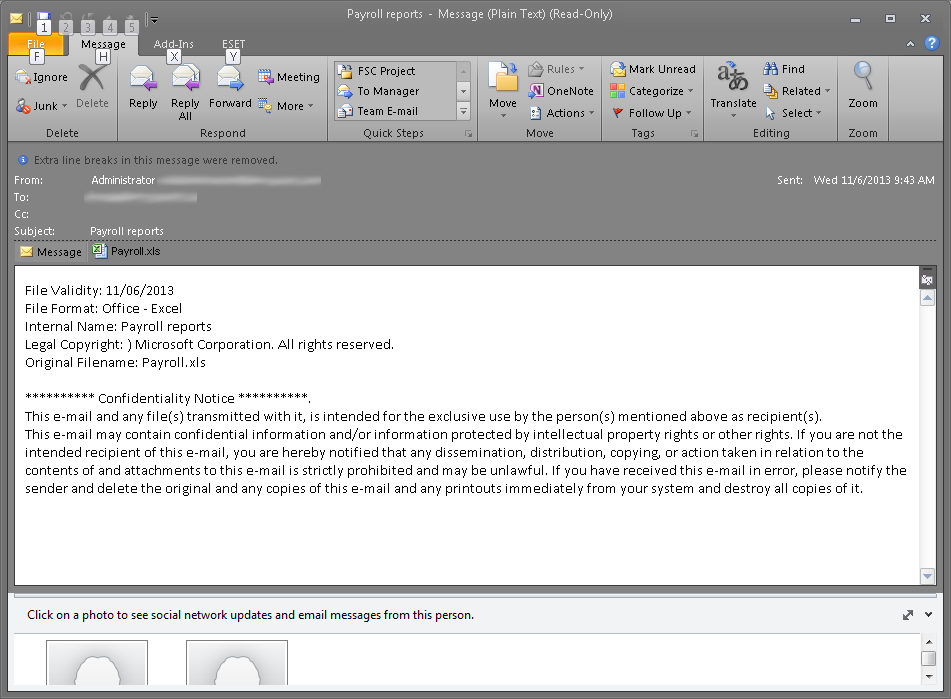This screenshot has width=951, height=699.
Task: Expand the Quick Steps gallery
Action: tap(463, 111)
